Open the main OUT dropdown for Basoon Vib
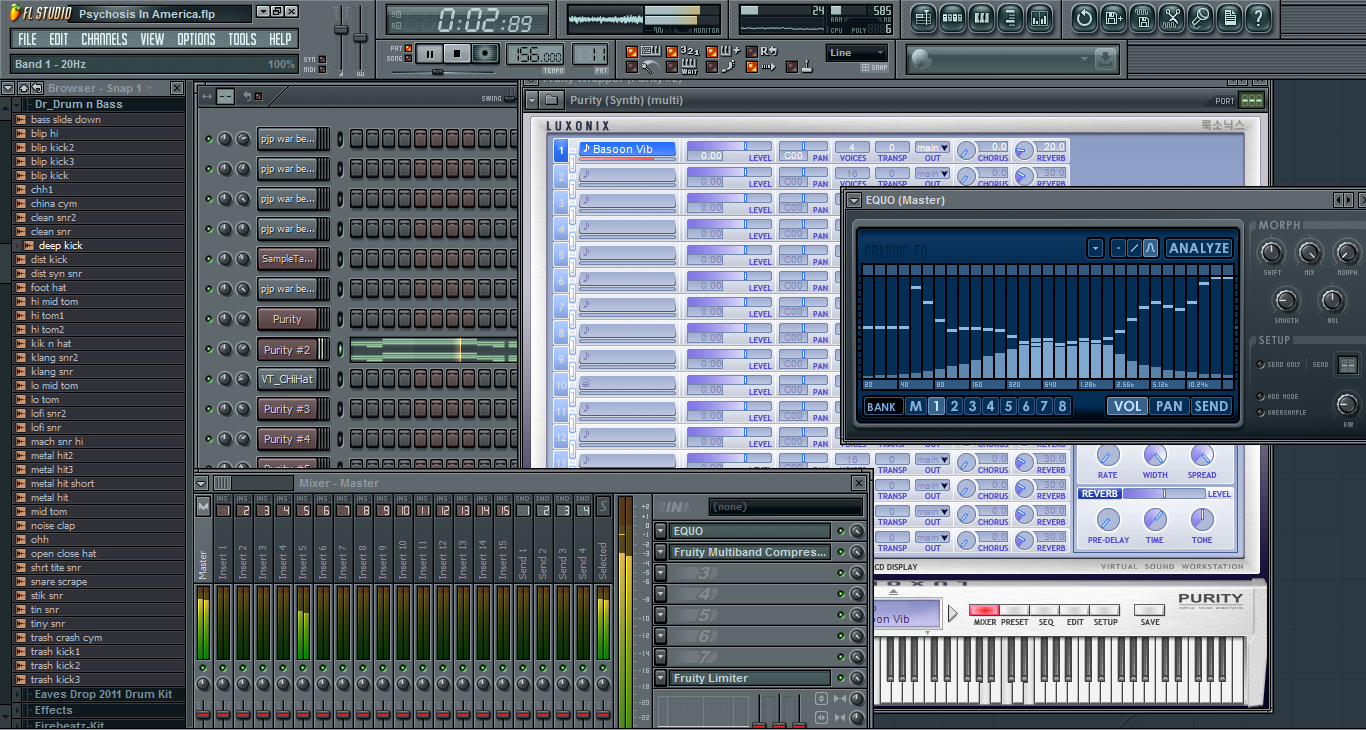The height and width of the screenshot is (730, 1366). [932, 147]
